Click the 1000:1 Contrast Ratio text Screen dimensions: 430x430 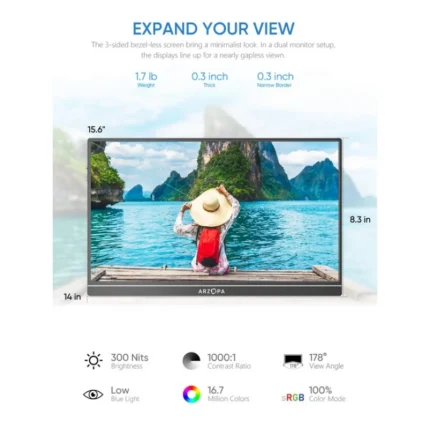click(x=229, y=361)
